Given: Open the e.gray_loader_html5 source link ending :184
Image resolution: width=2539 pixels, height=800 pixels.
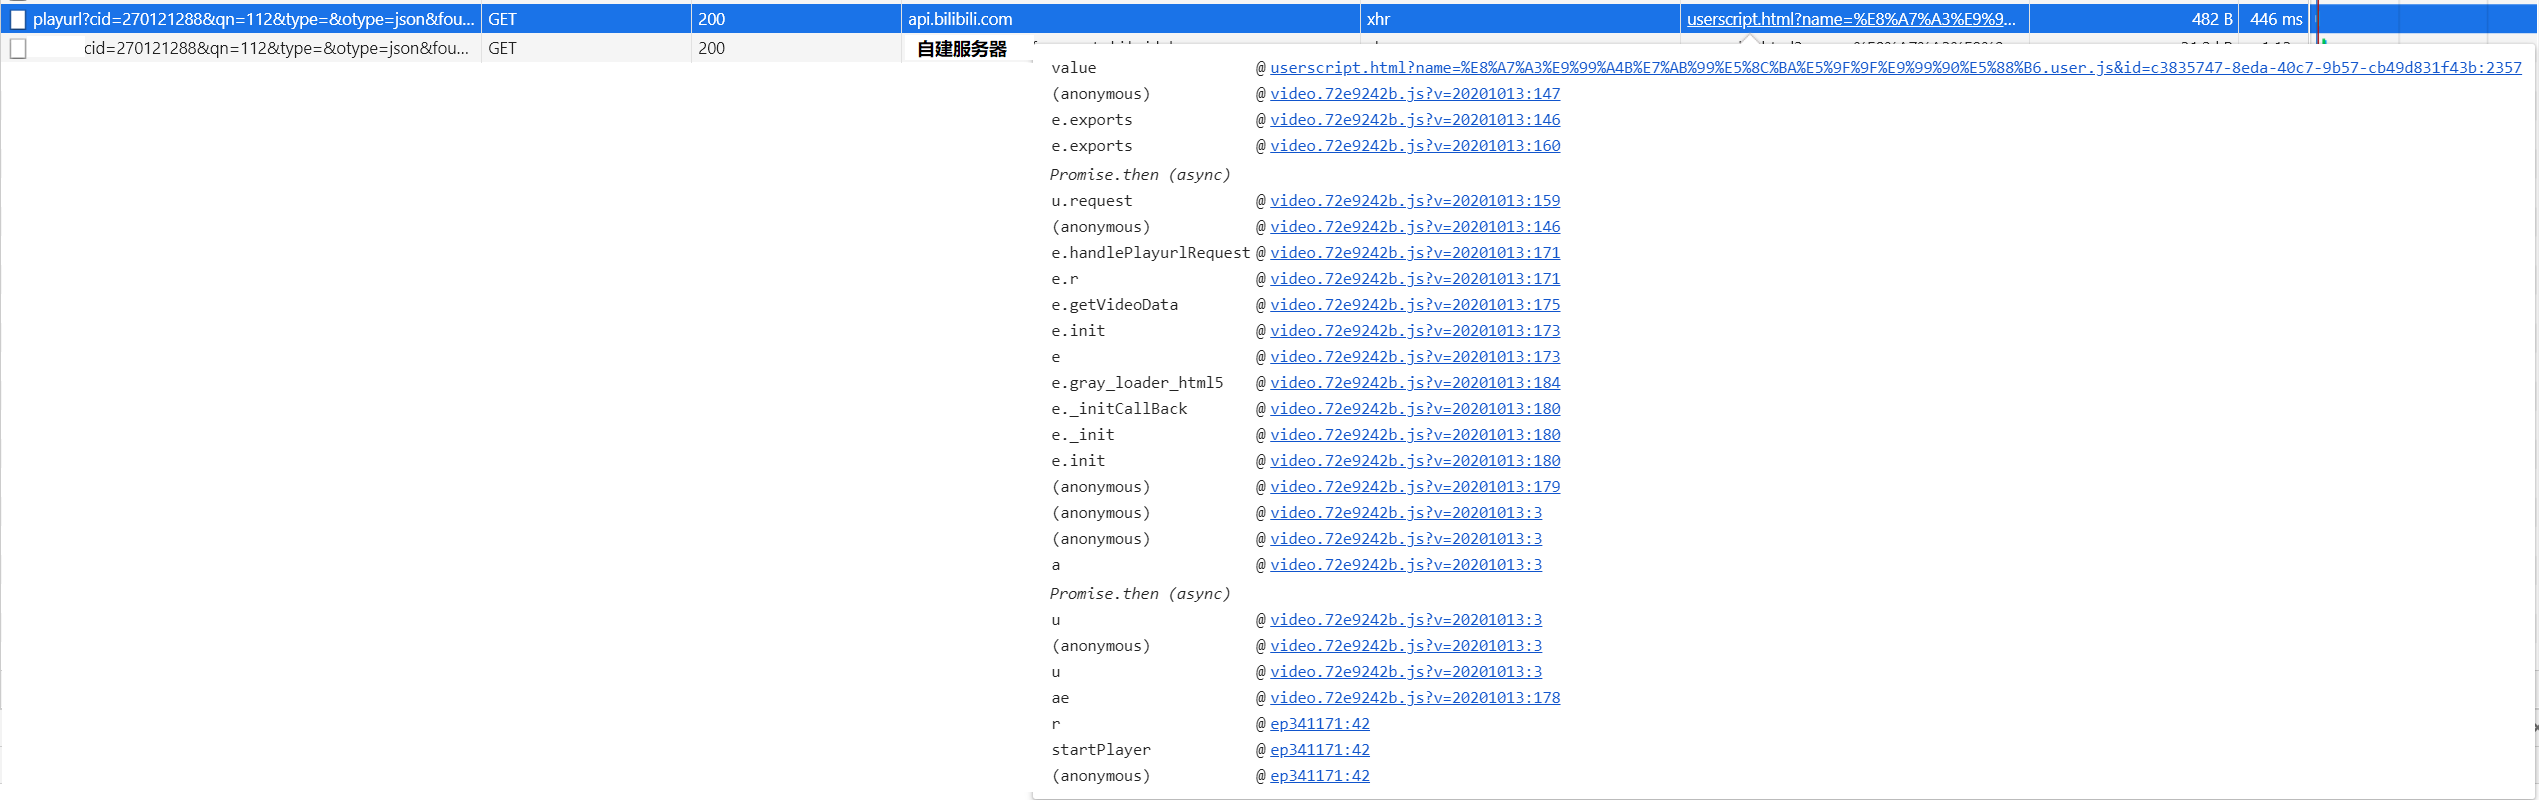Looking at the screenshot, I should [x=1415, y=382].
